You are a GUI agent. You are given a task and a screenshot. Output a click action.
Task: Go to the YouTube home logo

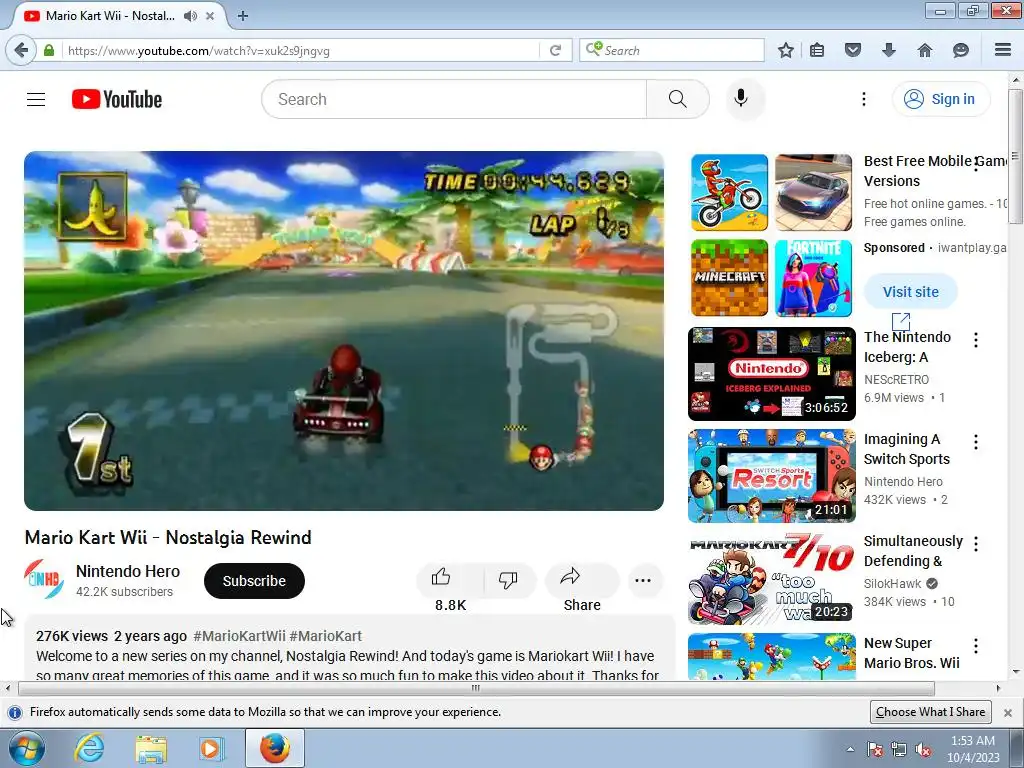click(117, 99)
